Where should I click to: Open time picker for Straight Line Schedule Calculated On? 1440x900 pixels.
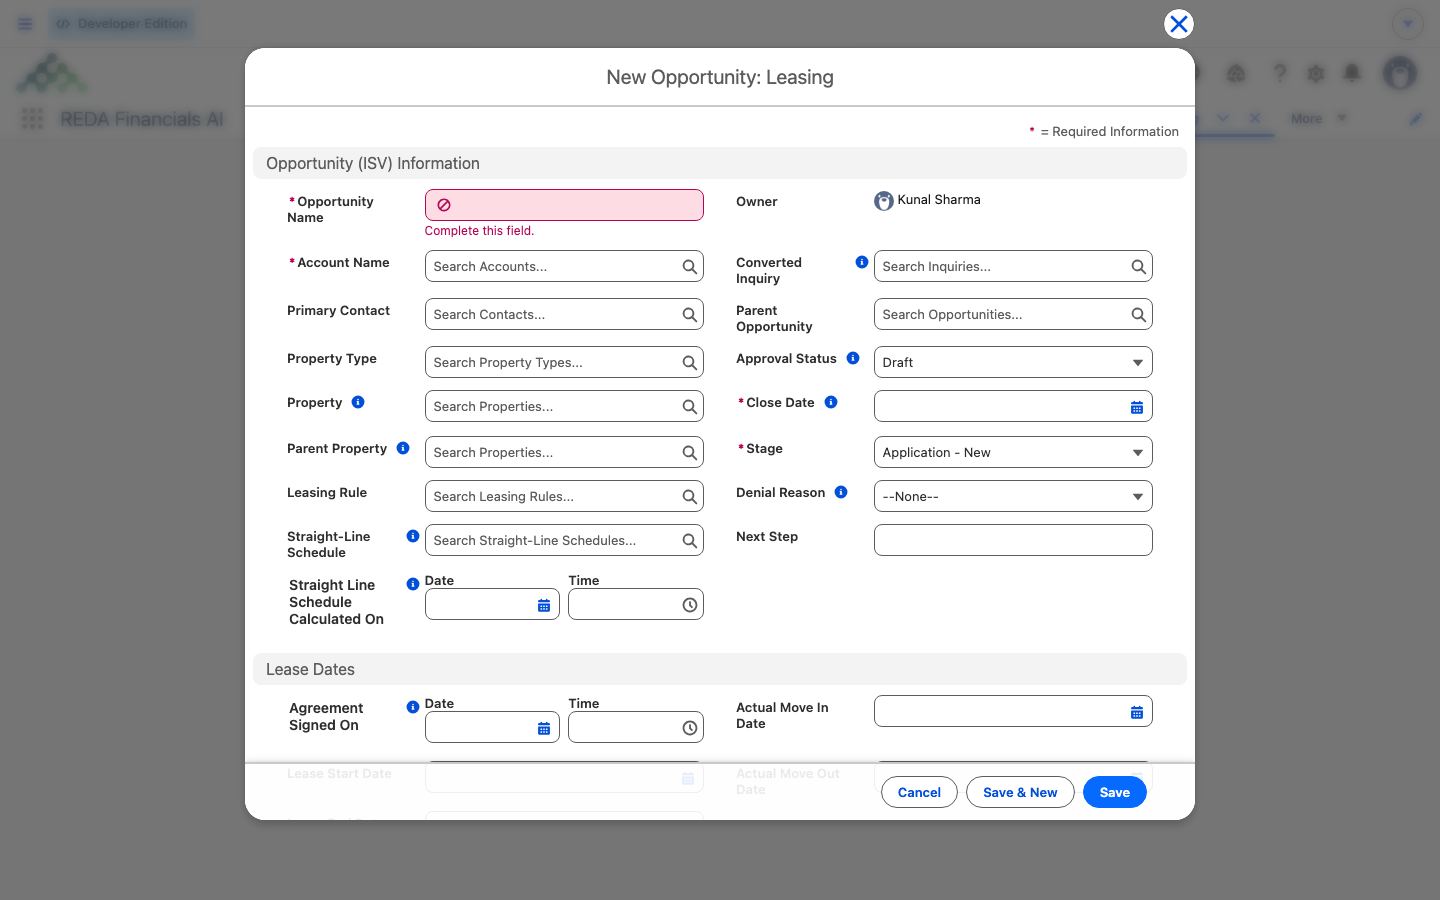pos(690,605)
